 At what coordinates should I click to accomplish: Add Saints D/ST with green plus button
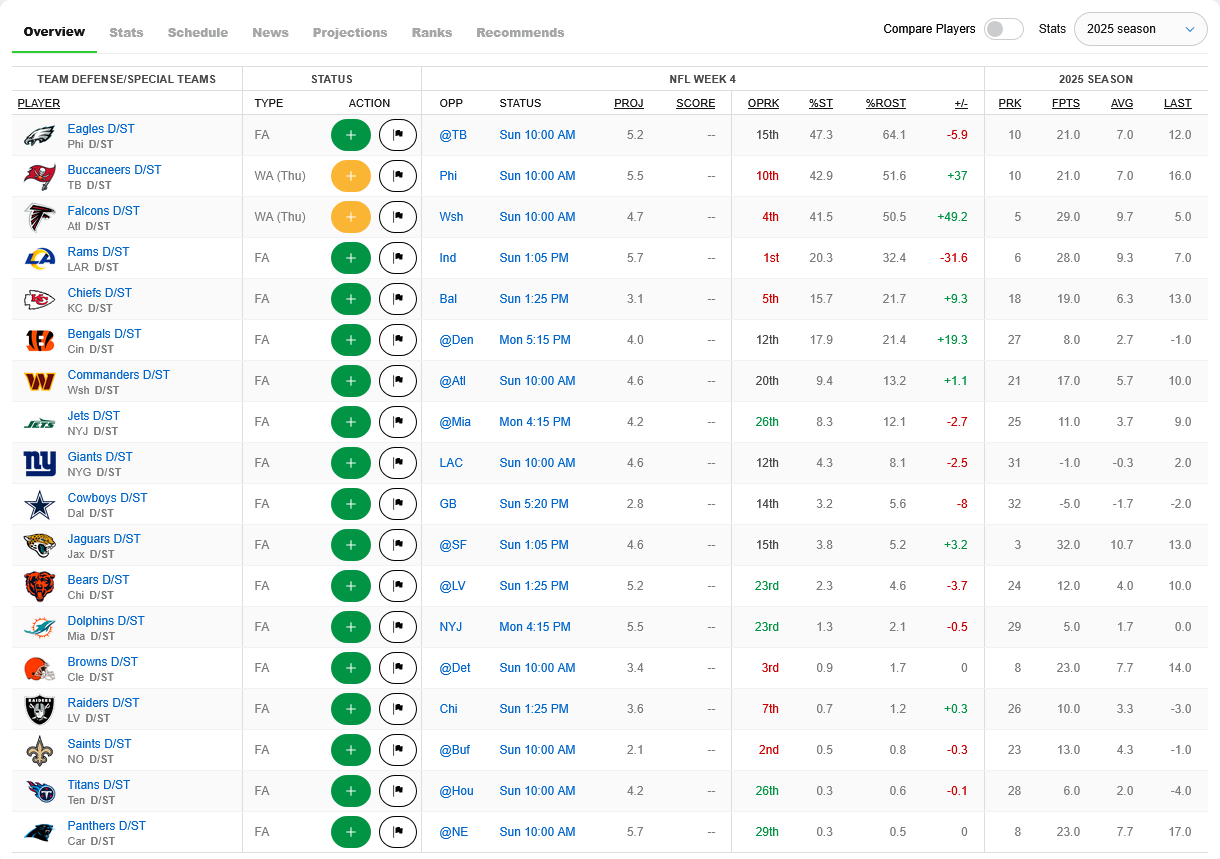pyautogui.click(x=351, y=750)
